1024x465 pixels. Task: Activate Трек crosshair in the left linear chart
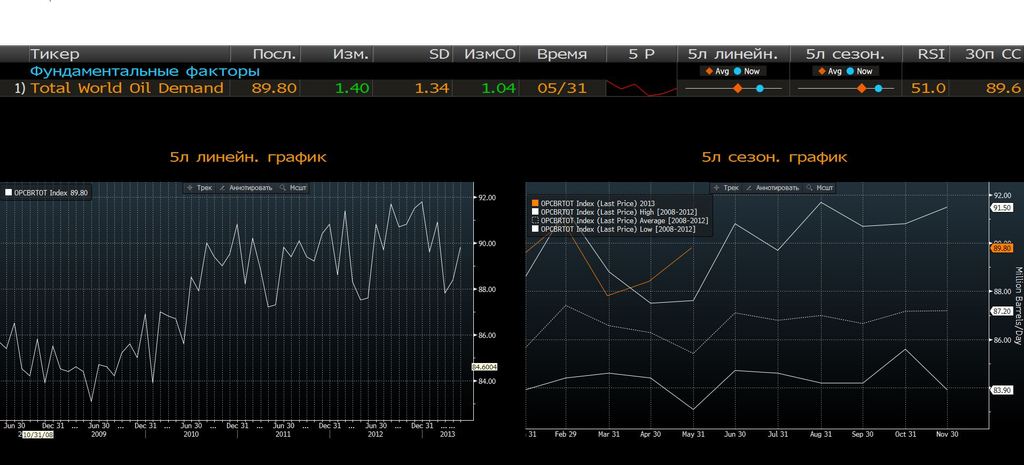click(x=199, y=187)
